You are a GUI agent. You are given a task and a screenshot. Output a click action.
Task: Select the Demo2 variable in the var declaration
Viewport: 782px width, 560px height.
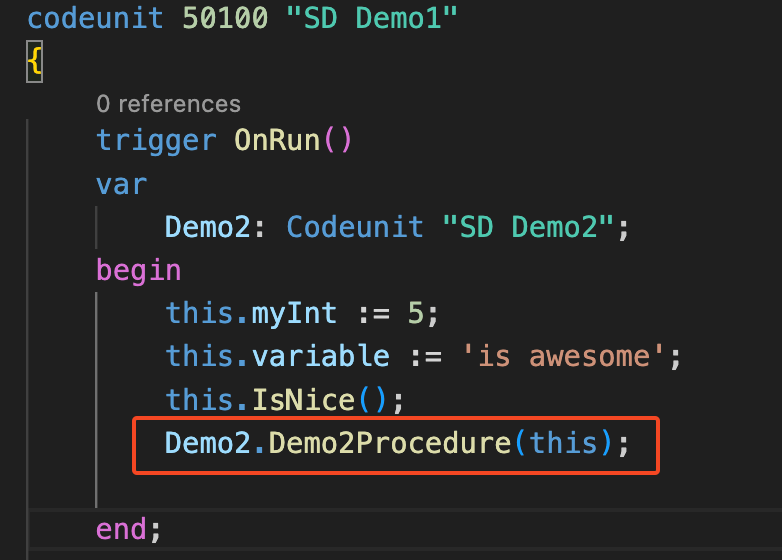pos(208,227)
